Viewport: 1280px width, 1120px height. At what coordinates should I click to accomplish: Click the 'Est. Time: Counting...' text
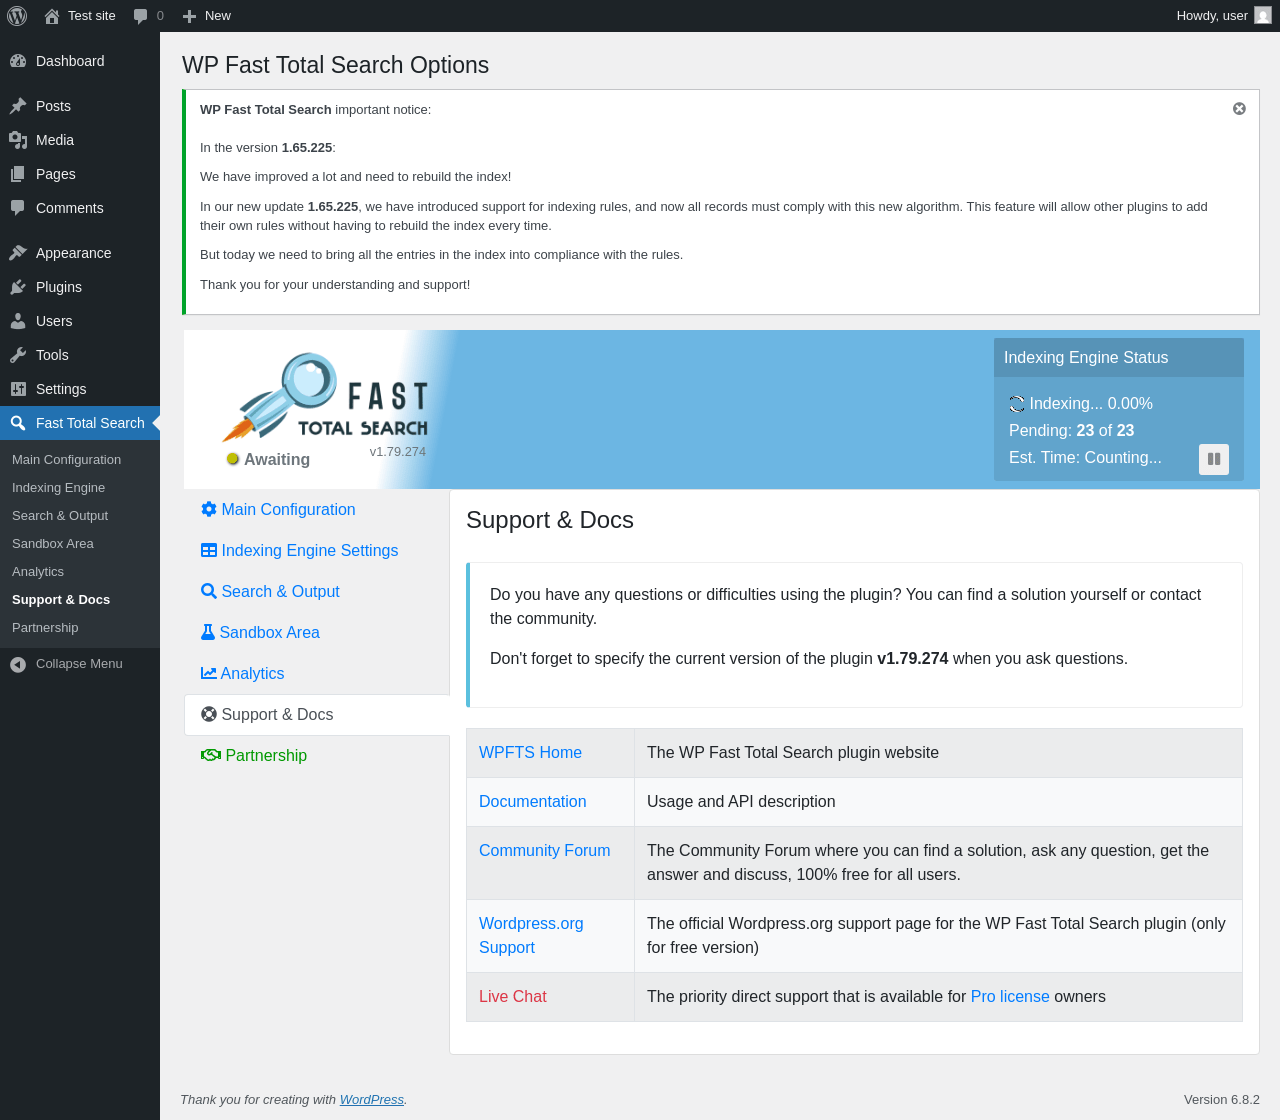[x=1085, y=458]
